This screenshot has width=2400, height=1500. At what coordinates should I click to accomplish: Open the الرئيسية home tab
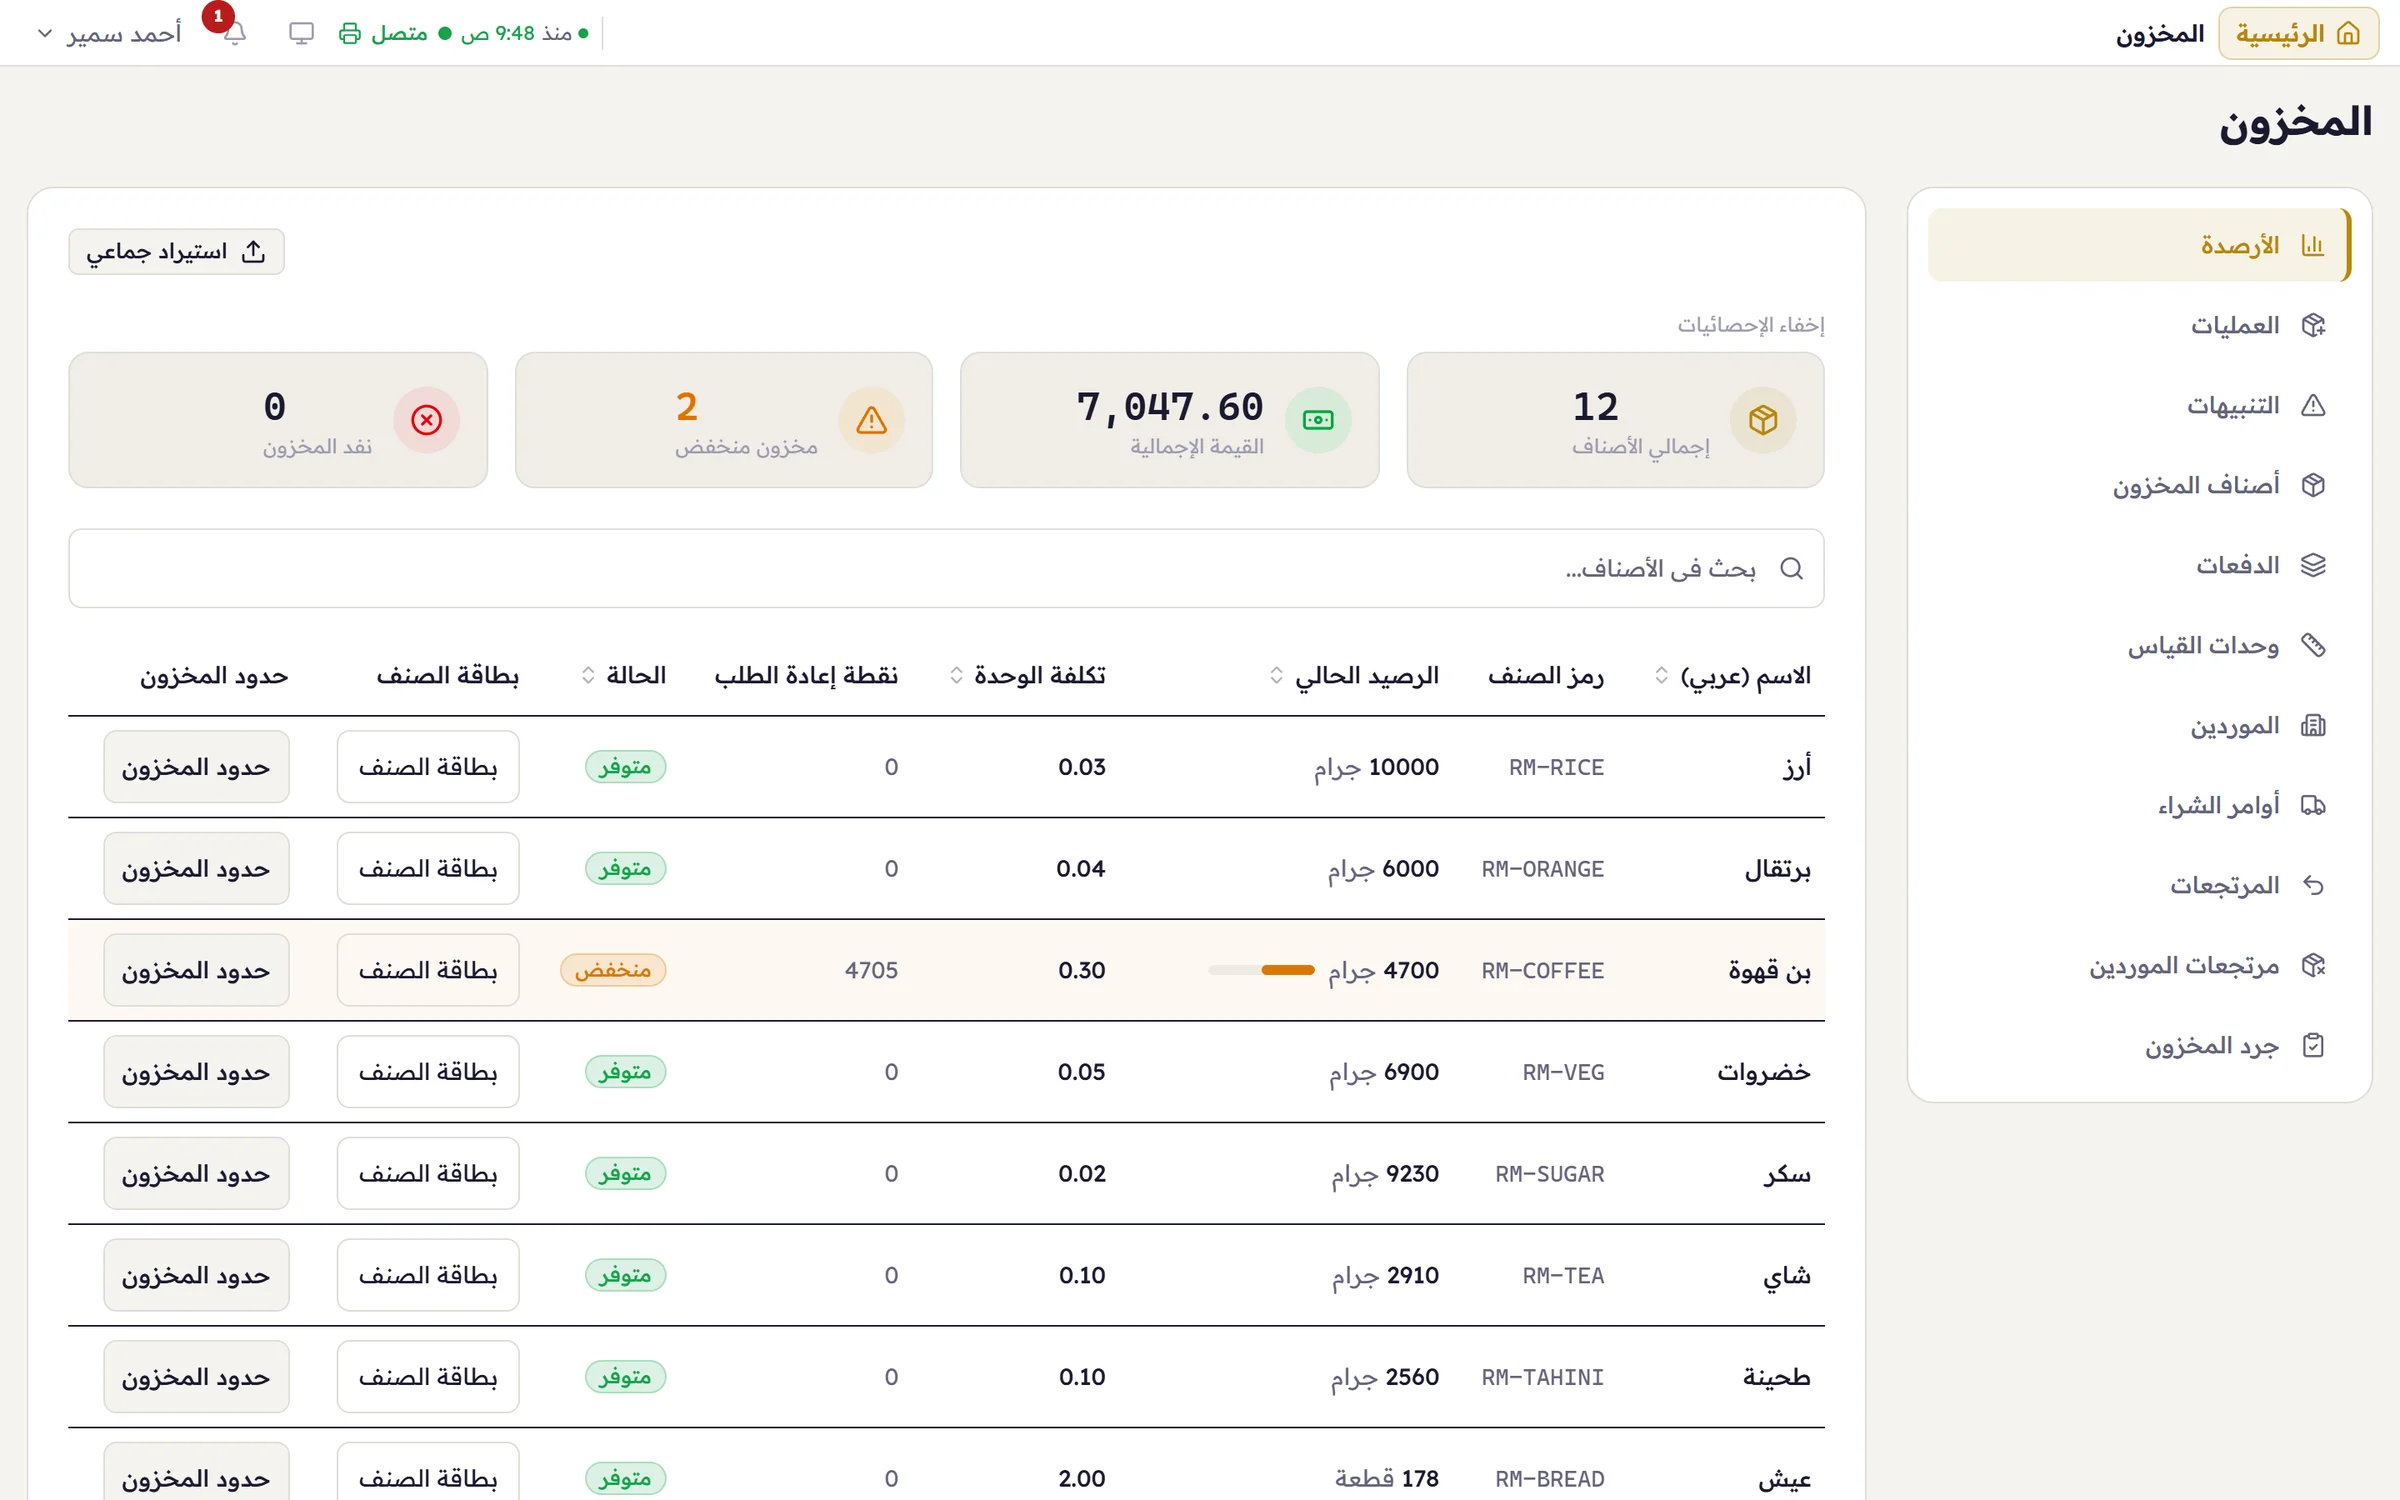pos(2298,34)
